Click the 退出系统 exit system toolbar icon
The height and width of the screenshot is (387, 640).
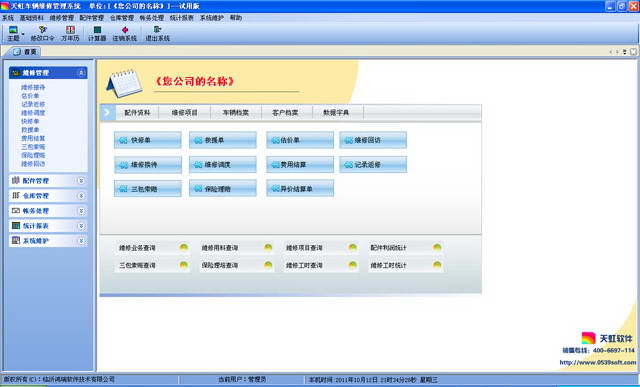pos(158,33)
